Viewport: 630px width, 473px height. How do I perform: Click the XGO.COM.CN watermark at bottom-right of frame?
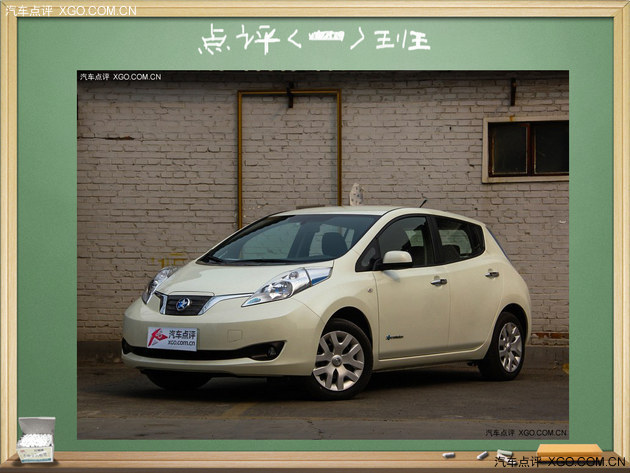tap(560, 461)
